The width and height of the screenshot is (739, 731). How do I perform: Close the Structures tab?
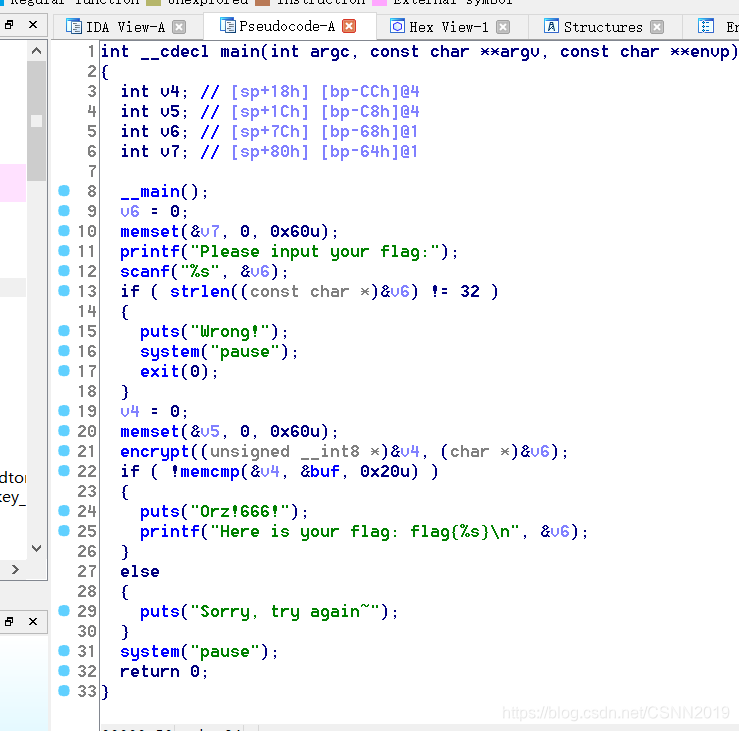click(657, 27)
